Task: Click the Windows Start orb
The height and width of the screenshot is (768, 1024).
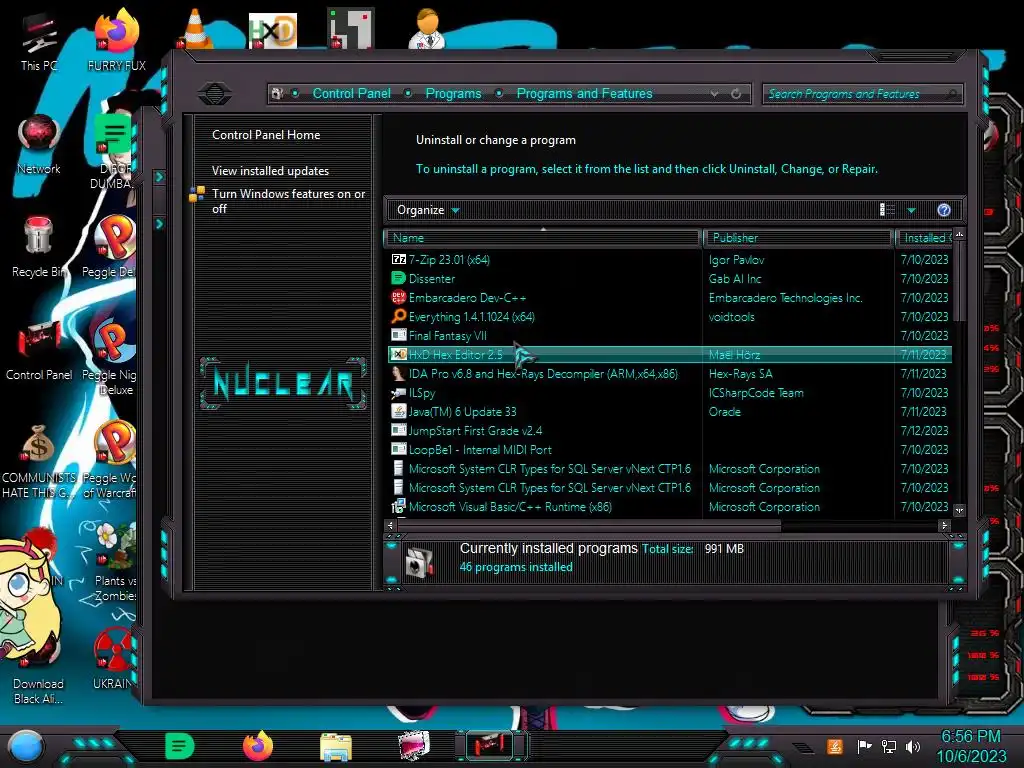Action: pyautogui.click(x=26, y=746)
